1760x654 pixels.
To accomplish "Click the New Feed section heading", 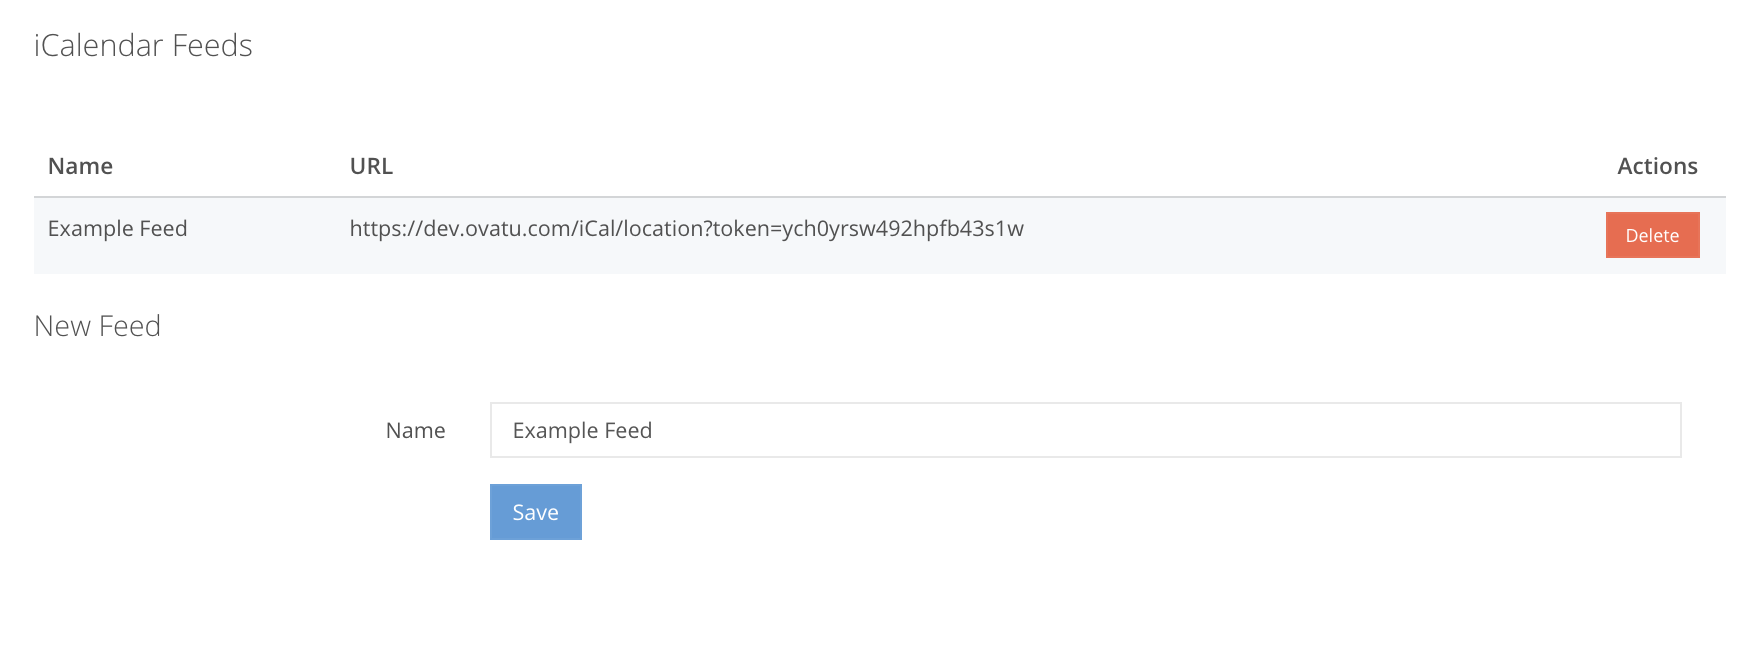I will point(97,325).
